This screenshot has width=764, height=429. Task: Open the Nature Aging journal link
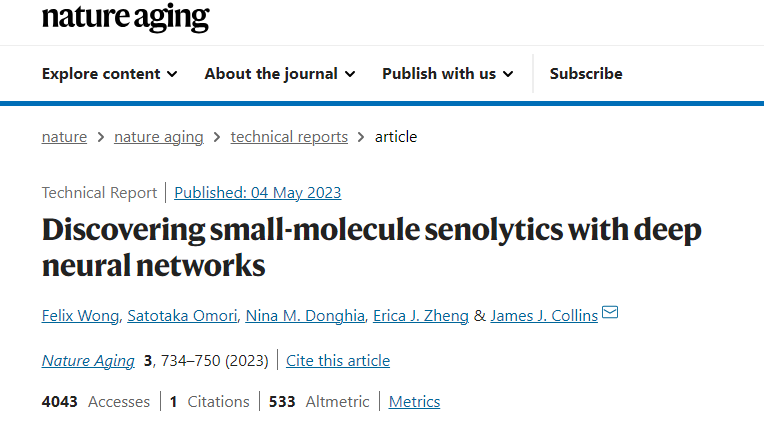click(x=88, y=361)
